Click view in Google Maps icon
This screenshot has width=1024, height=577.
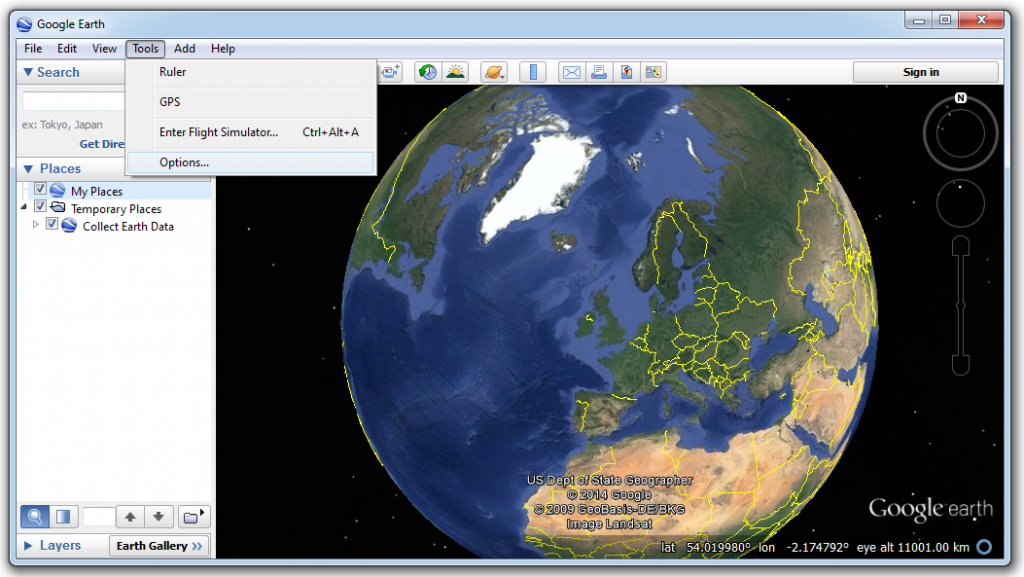click(x=653, y=72)
